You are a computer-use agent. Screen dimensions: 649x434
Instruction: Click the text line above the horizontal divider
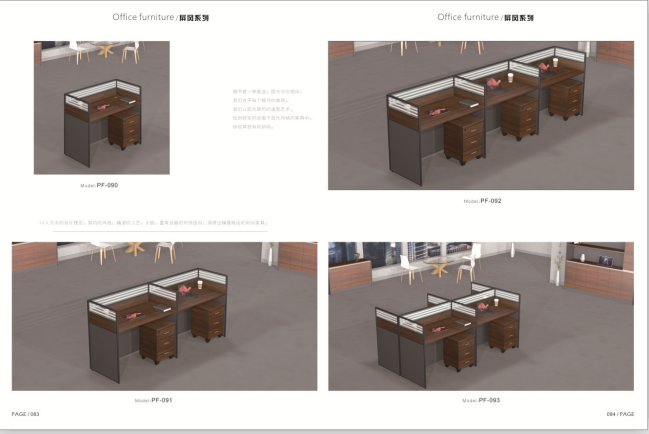click(153, 221)
